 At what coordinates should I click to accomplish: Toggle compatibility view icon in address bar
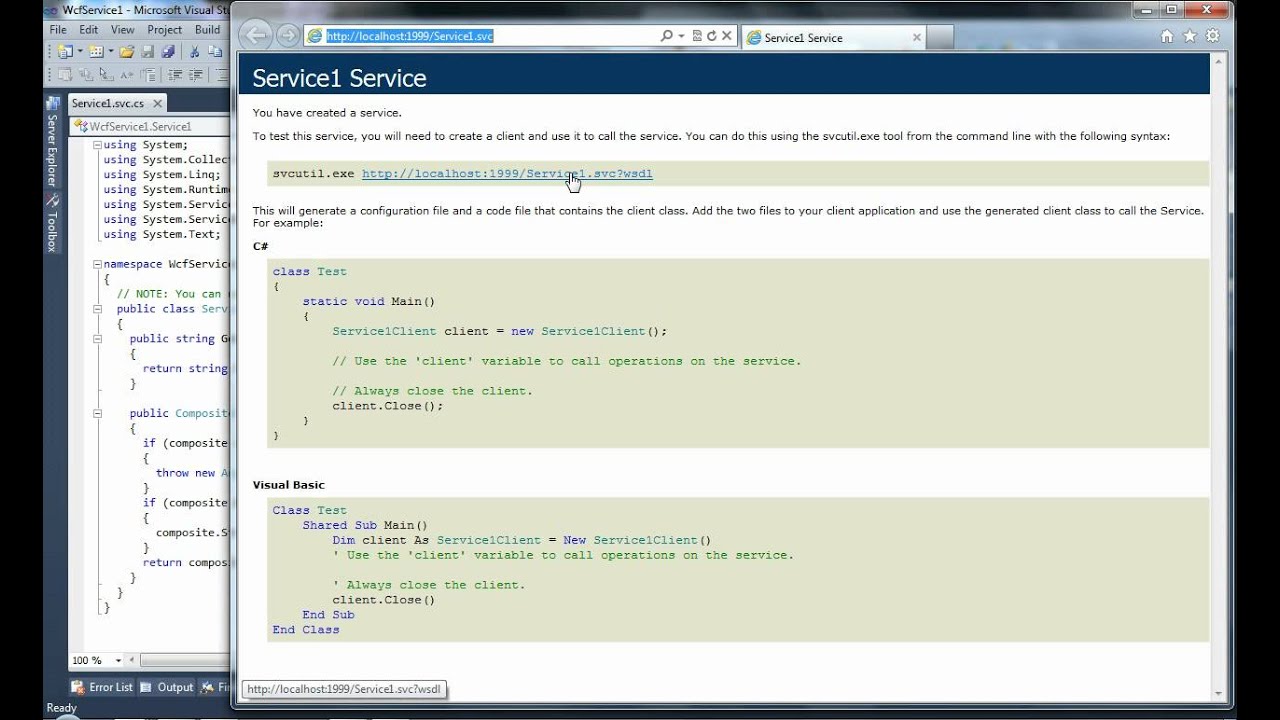tap(698, 36)
